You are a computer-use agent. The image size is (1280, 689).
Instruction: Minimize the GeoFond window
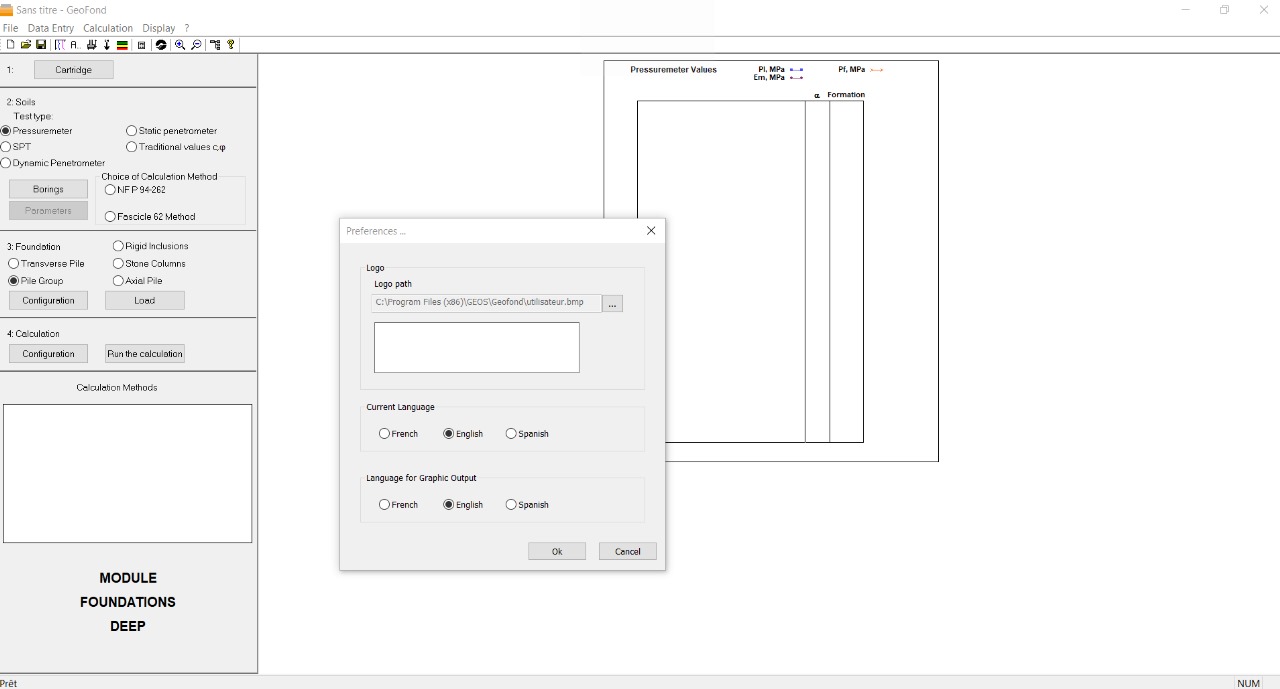1186,10
